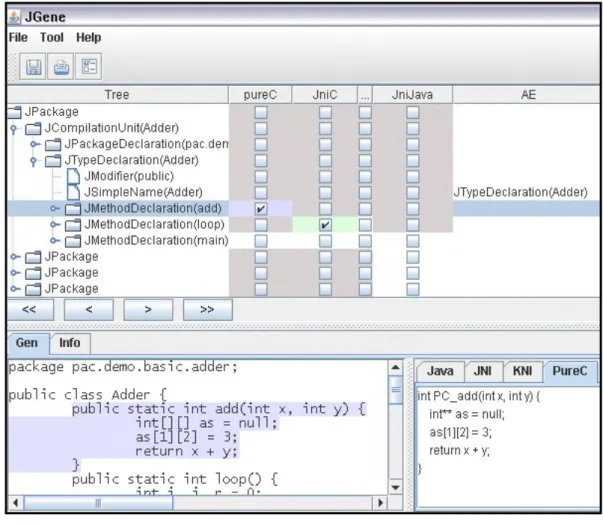Uncheck JniC checkbox for JMethodDeclaration(loop)
Viewport: 603px width, 526px height.
tap(325, 225)
